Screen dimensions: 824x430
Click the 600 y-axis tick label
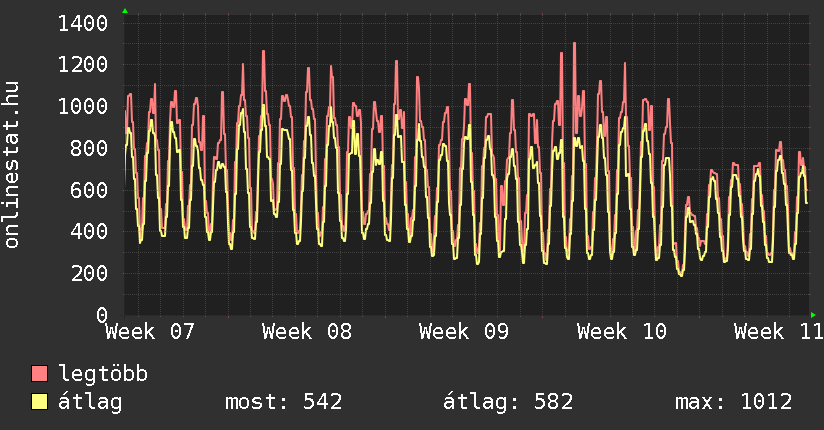[83, 190]
